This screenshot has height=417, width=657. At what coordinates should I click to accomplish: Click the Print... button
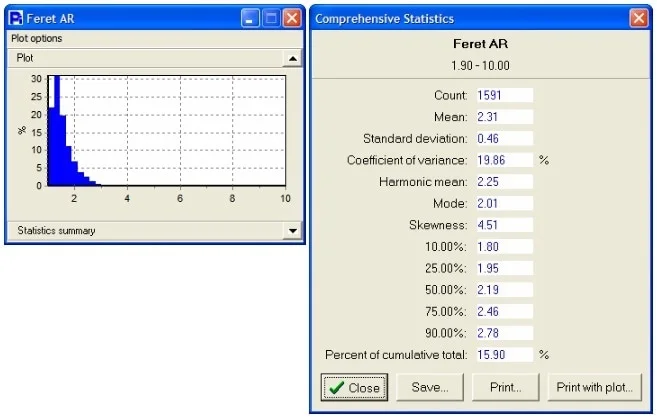pyautogui.click(x=507, y=387)
